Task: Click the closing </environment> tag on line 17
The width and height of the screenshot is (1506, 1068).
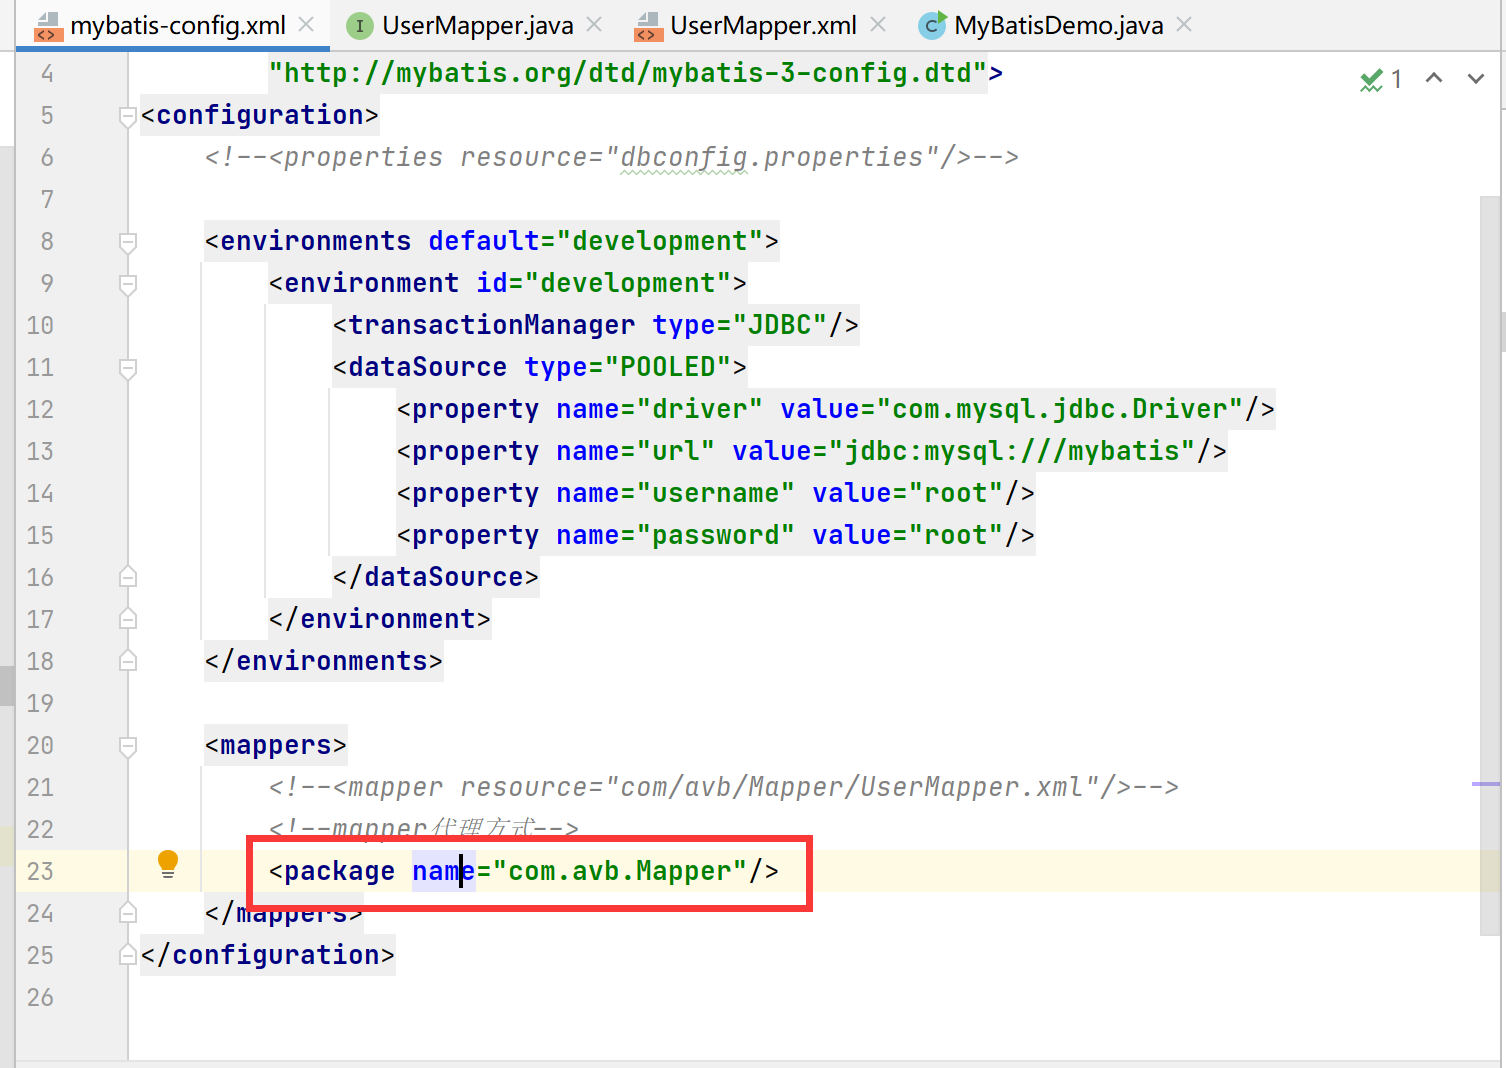Action: point(380,619)
